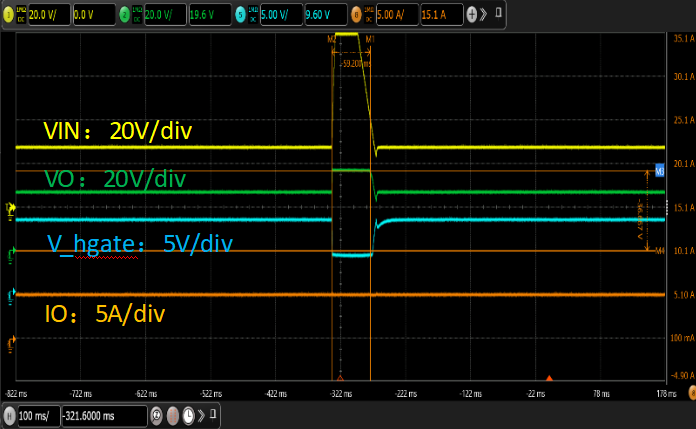Select the -321.6000 ms delay field
The width and height of the screenshot is (696, 429).
click(103, 412)
